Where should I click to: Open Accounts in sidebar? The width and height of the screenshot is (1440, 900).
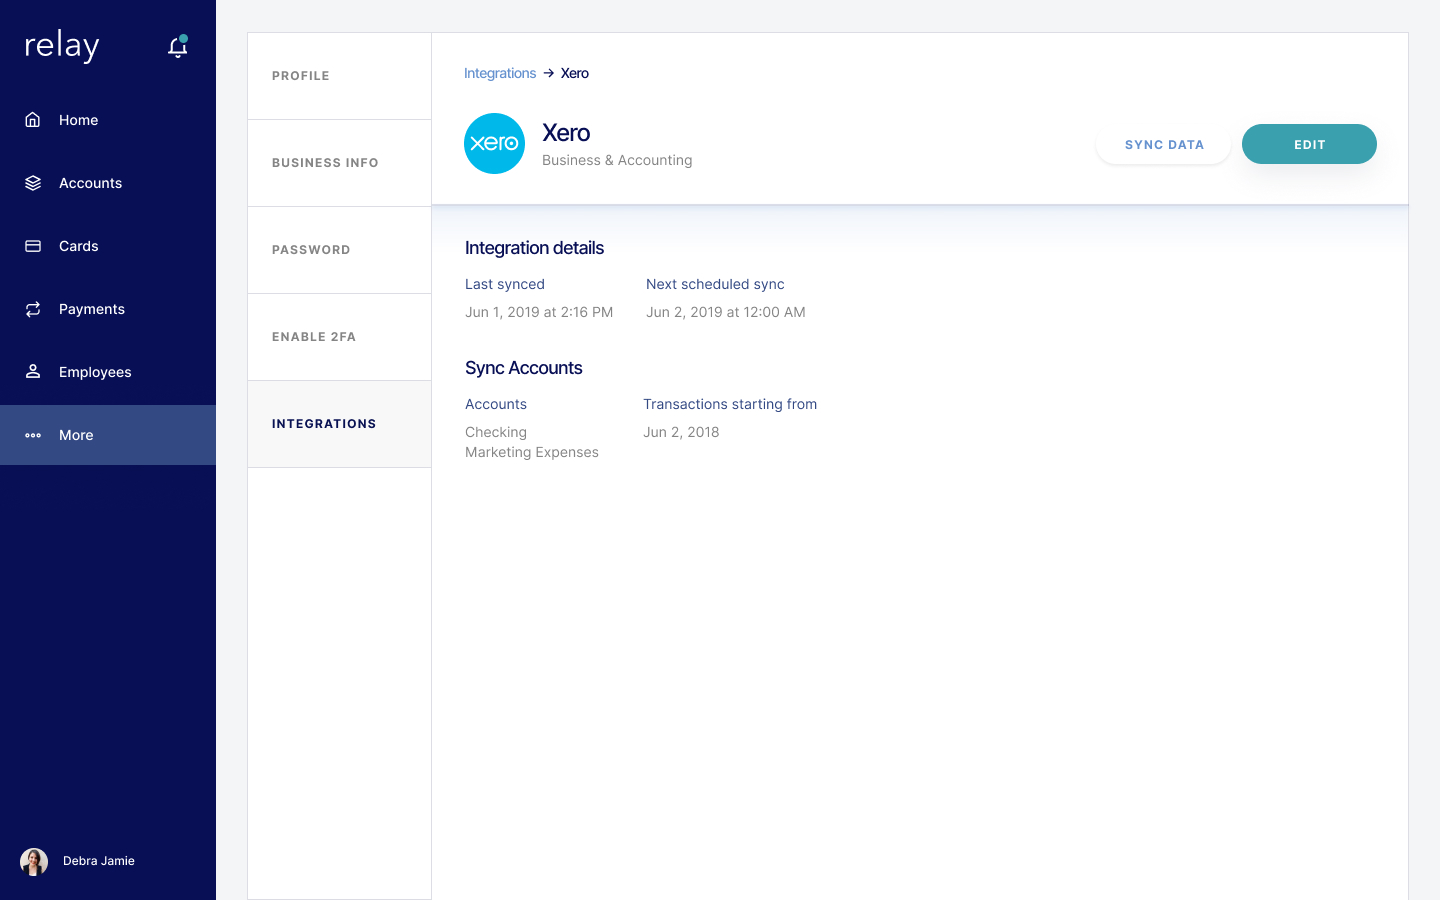pos(108,183)
